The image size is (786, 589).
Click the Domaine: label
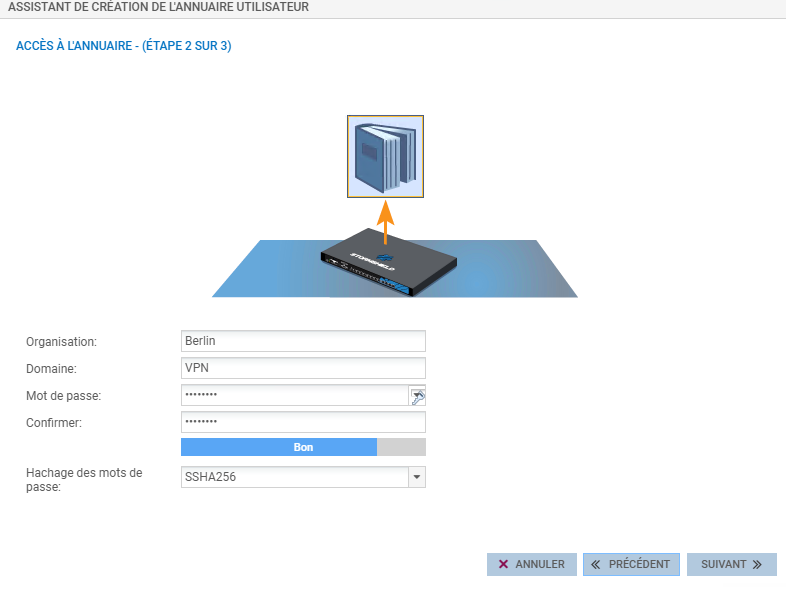click(x=51, y=369)
